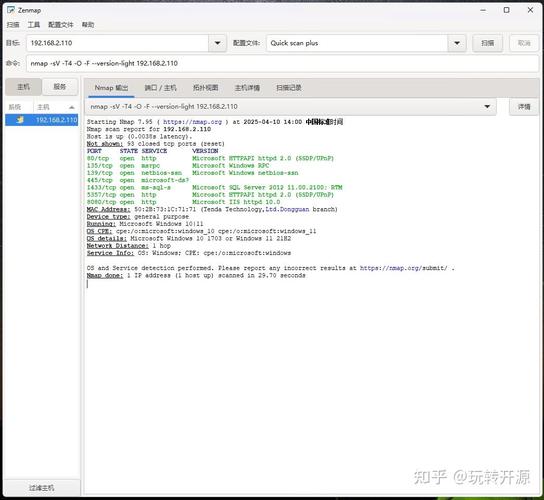The height and width of the screenshot is (500, 544).
Task: Expand the scan output selector dropdown arrow
Action: coord(487,107)
